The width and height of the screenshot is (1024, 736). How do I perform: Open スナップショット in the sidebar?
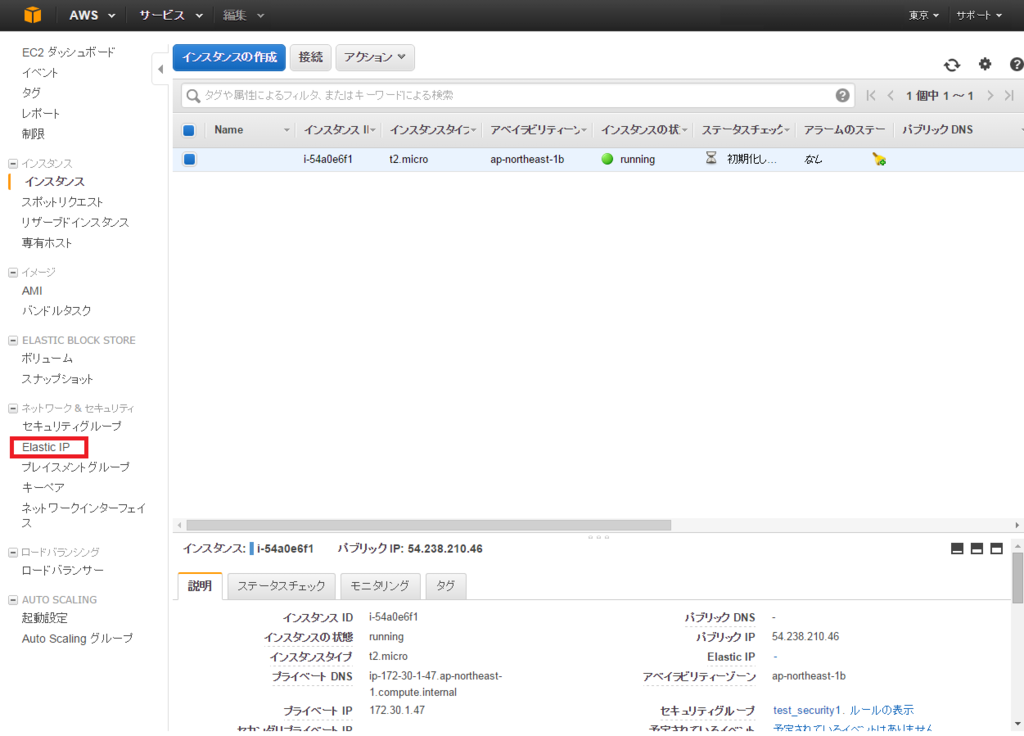tap(57, 379)
